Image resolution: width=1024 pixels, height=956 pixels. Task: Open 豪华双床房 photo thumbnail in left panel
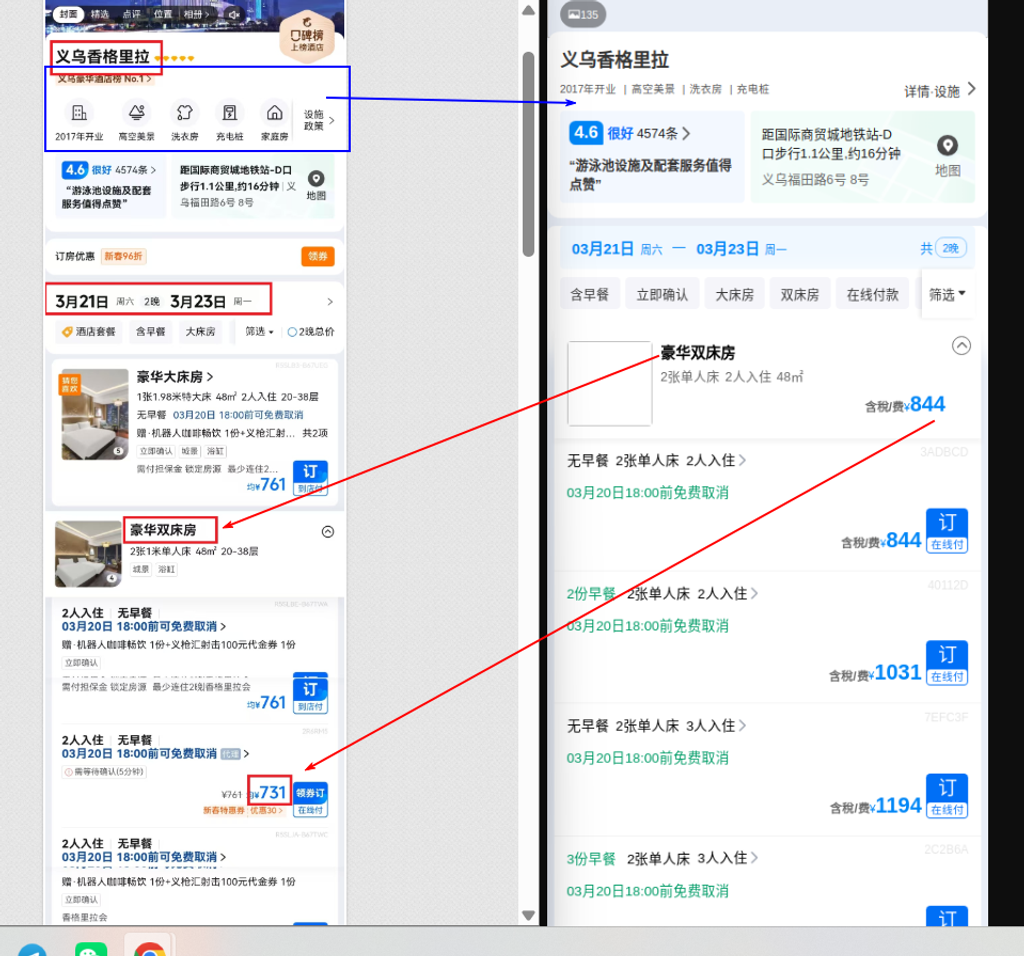88,554
